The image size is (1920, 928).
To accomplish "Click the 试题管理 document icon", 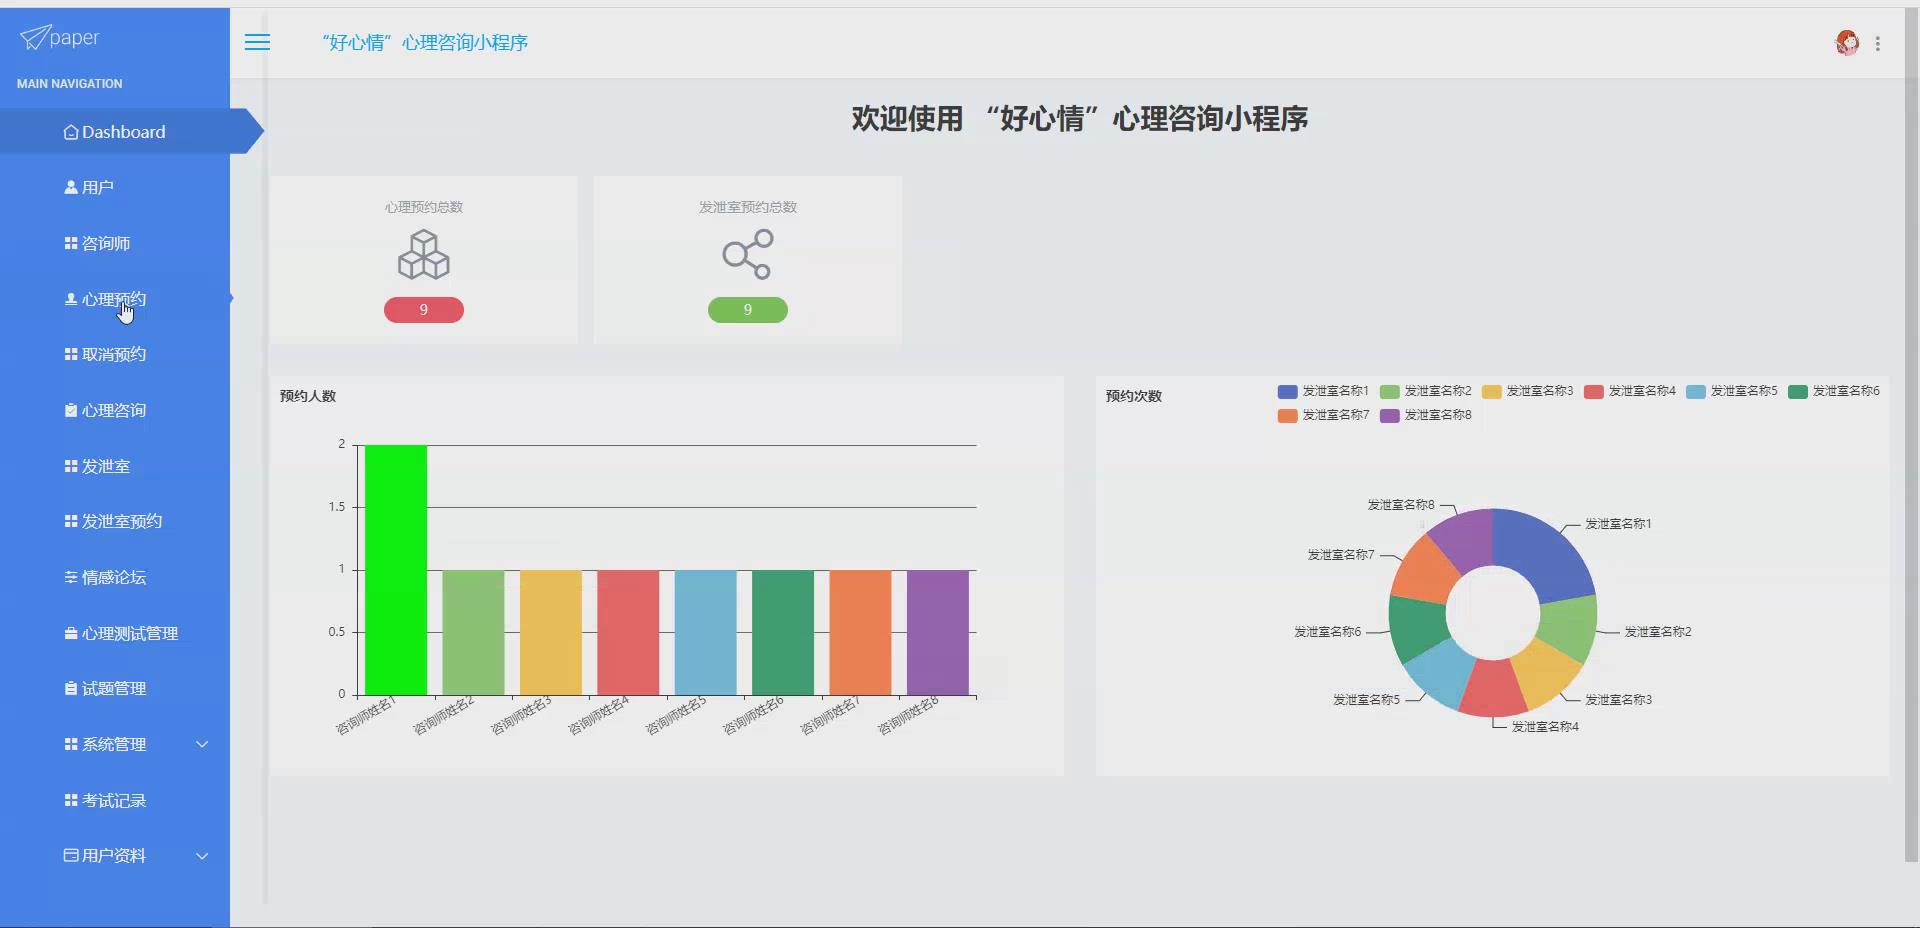I will tap(71, 688).
